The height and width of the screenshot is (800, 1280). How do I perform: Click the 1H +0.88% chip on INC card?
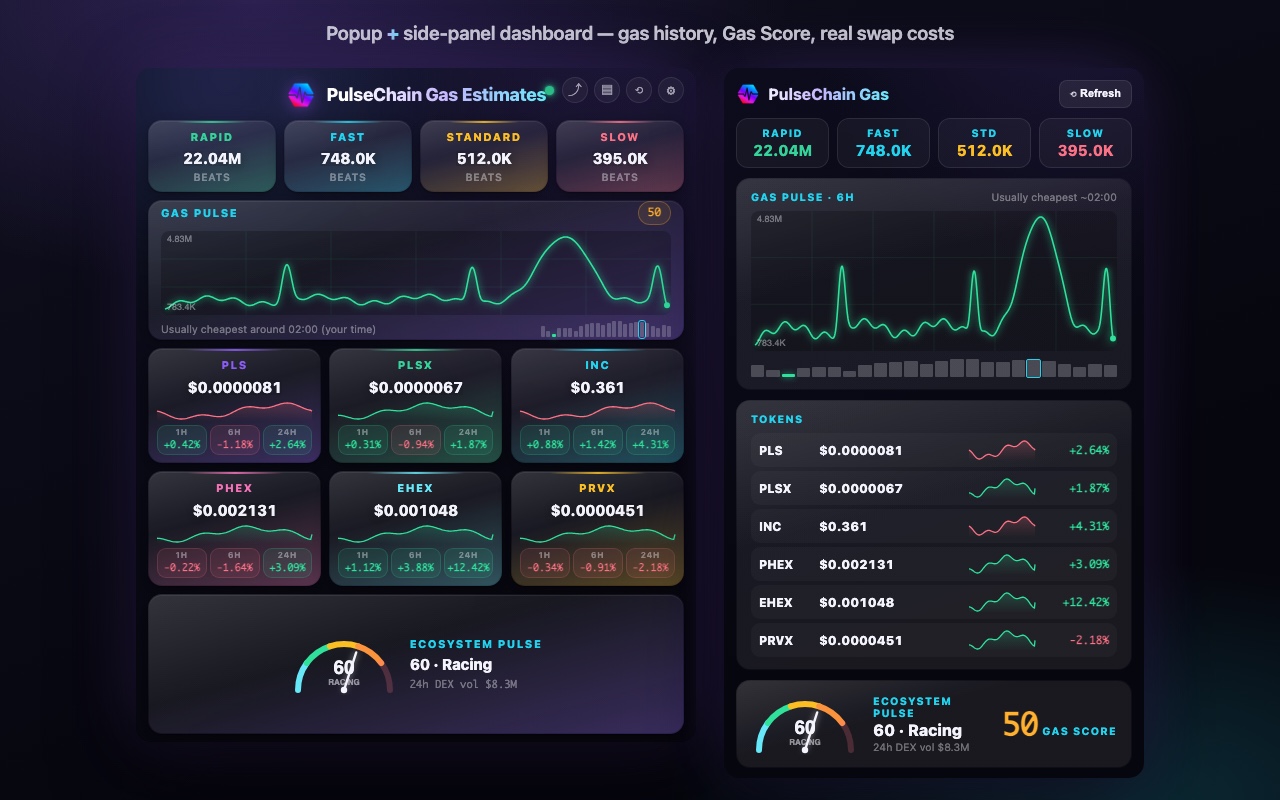tap(543, 439)
